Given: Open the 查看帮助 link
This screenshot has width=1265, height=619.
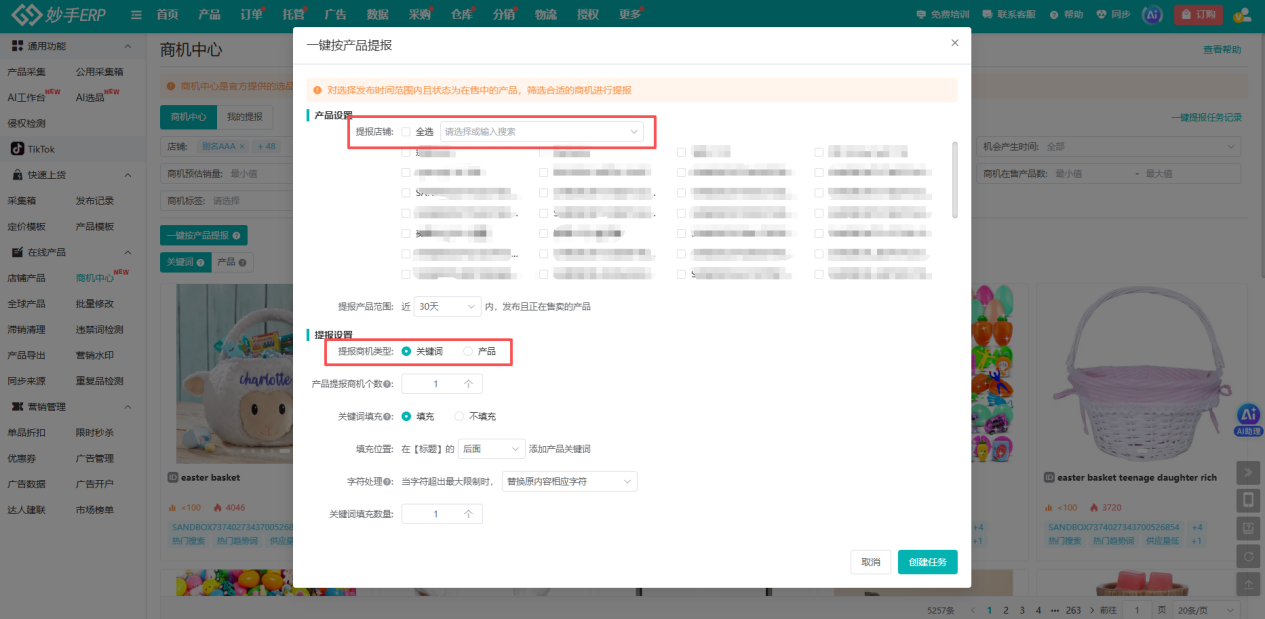Looking at the screenshot, I should pos(1222,50).
